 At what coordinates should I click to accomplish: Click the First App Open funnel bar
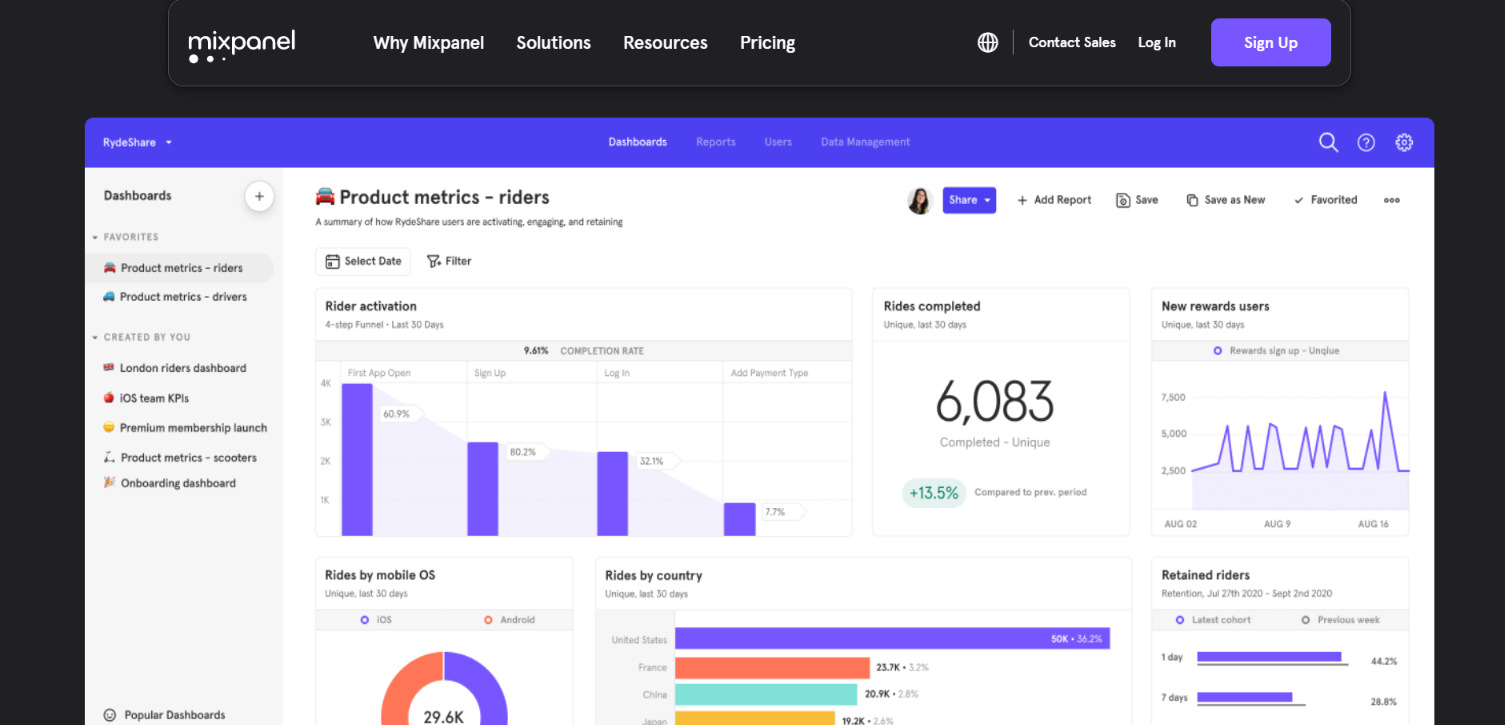[x=357, y=460]
